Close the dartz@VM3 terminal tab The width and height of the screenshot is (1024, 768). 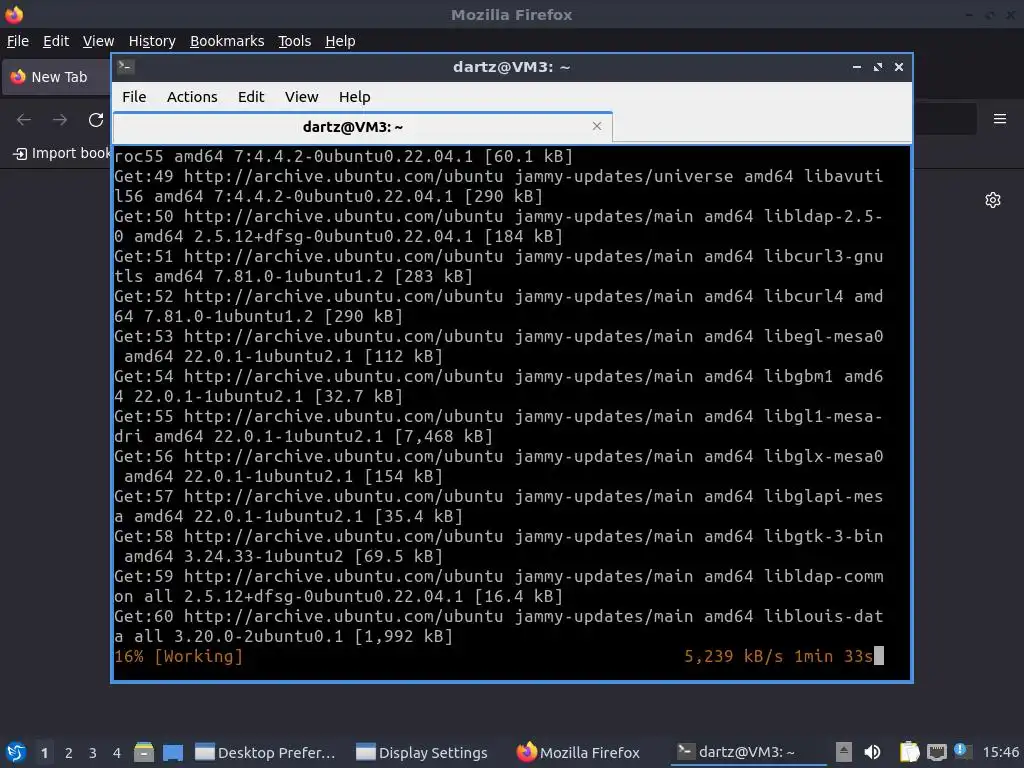coord(597,126)
